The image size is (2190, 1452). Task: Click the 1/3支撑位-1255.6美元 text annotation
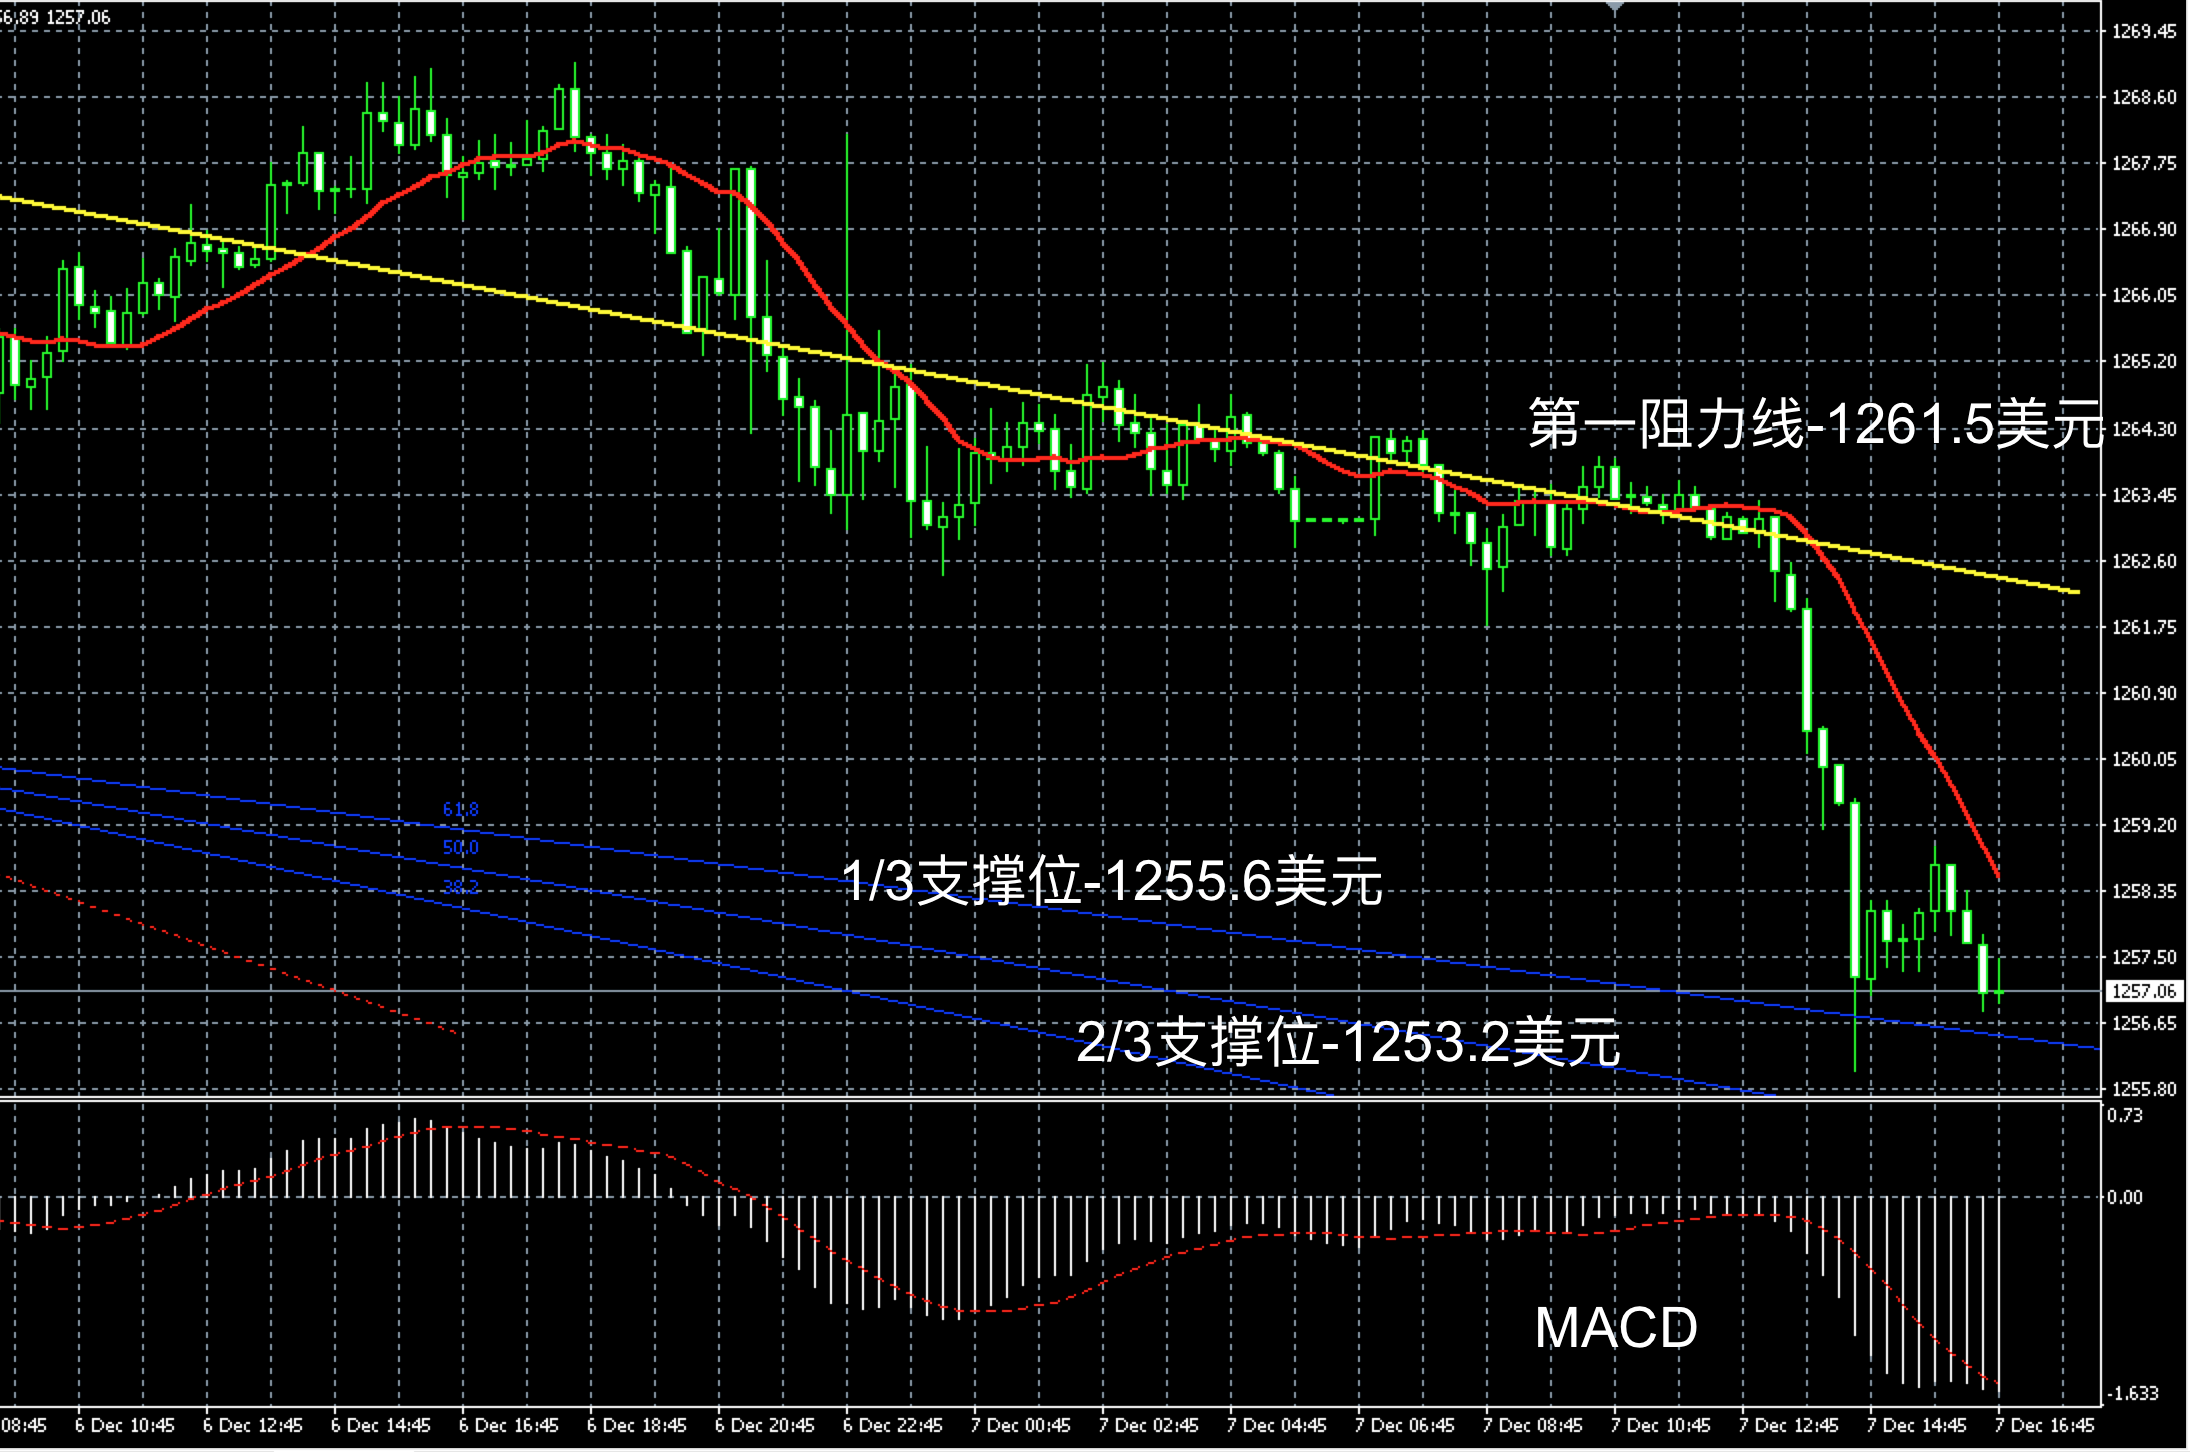point(1111,881)
